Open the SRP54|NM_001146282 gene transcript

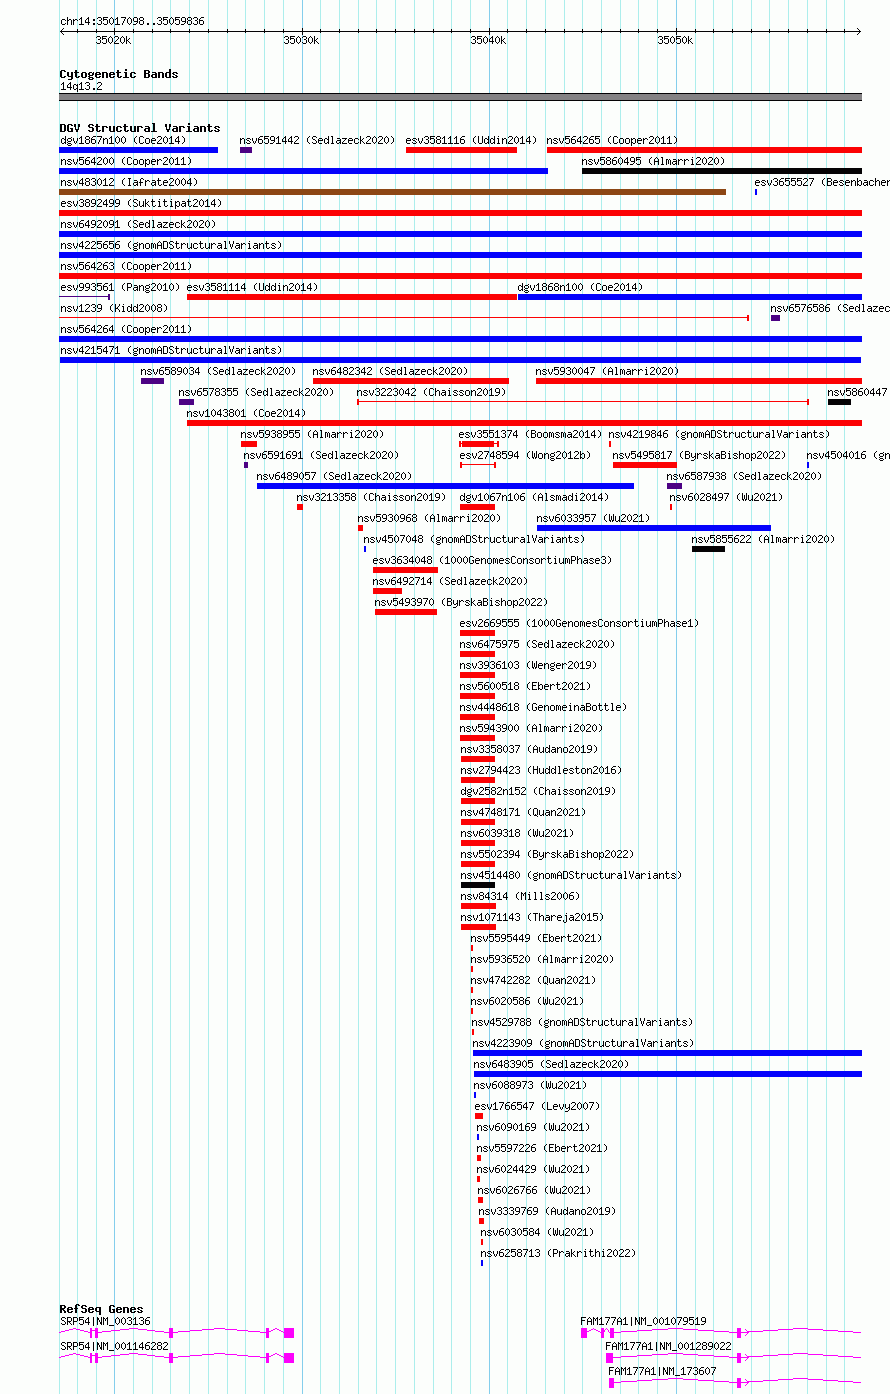[x=177, y=1357]
